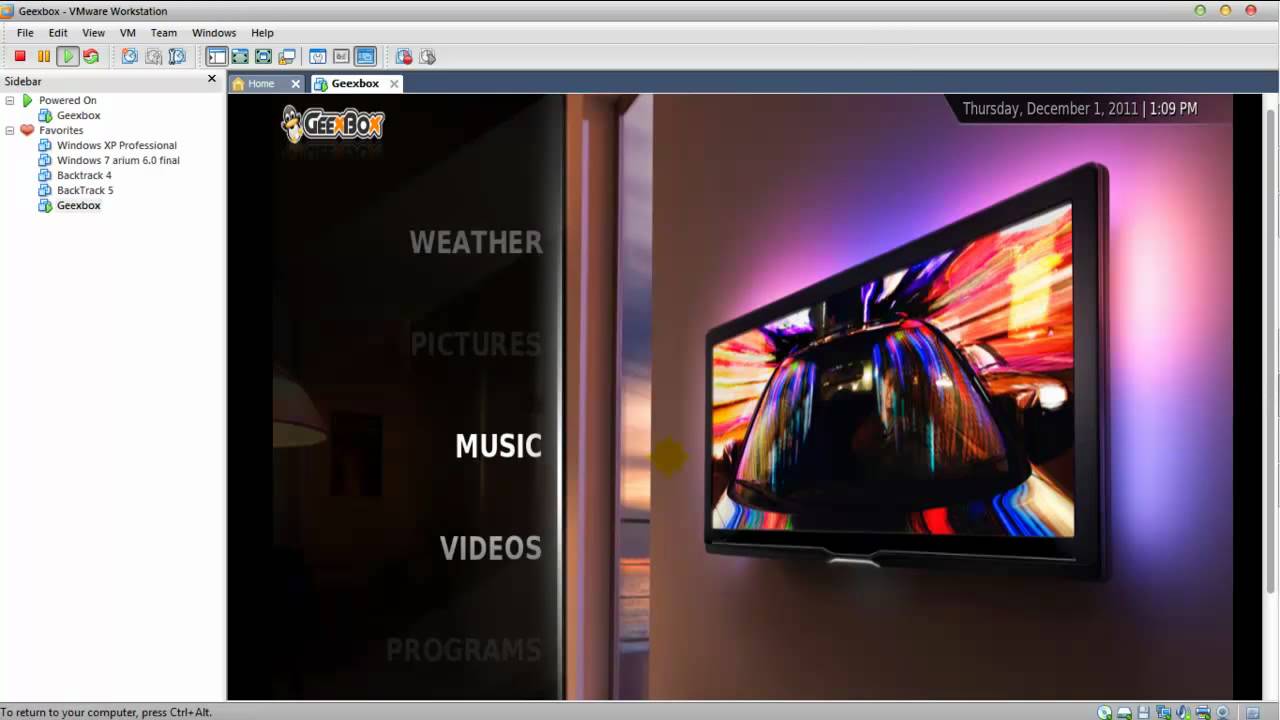The image size is (1280, 720).
Task: Select Backtrack 4 in the sidebar
Action: click(84, 175)
